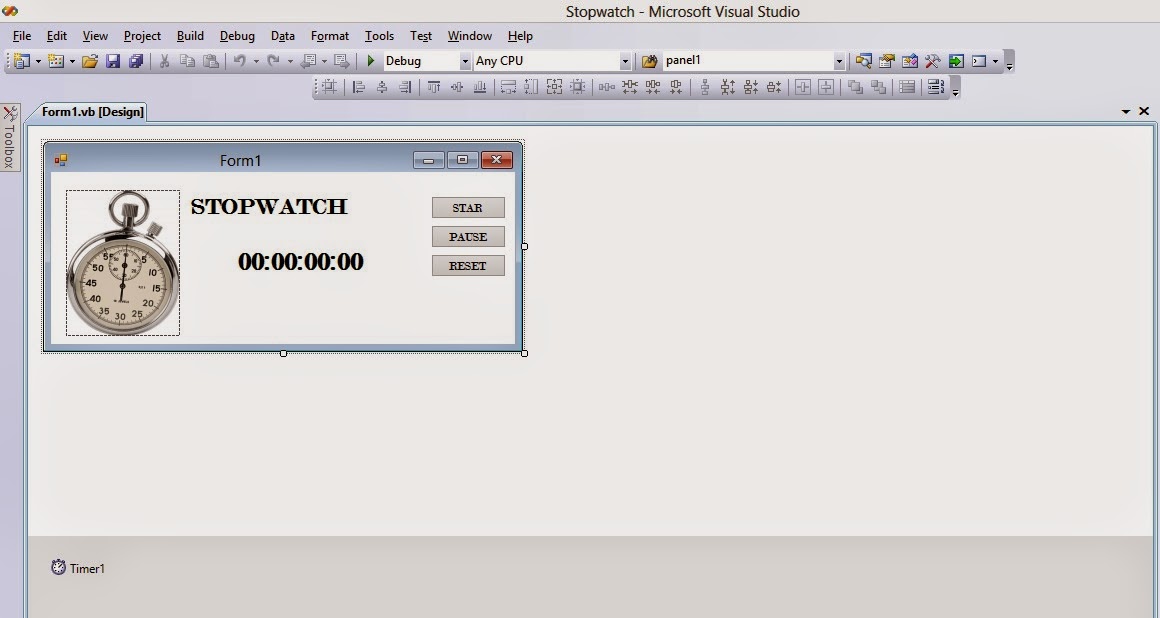Click Make Vertical Spacing Equal icon
1160x618 pixels.
point(705,87)
